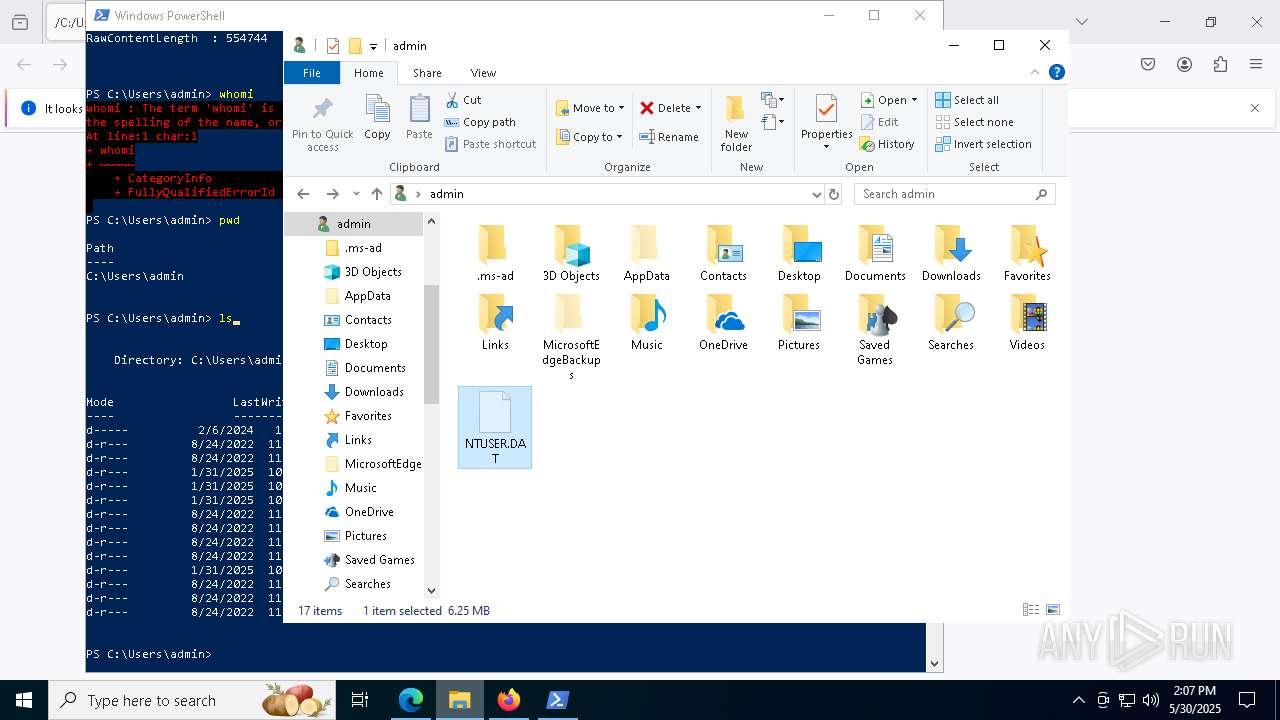
Task: Select the Documents folder icon
Action: click(875, 245)
